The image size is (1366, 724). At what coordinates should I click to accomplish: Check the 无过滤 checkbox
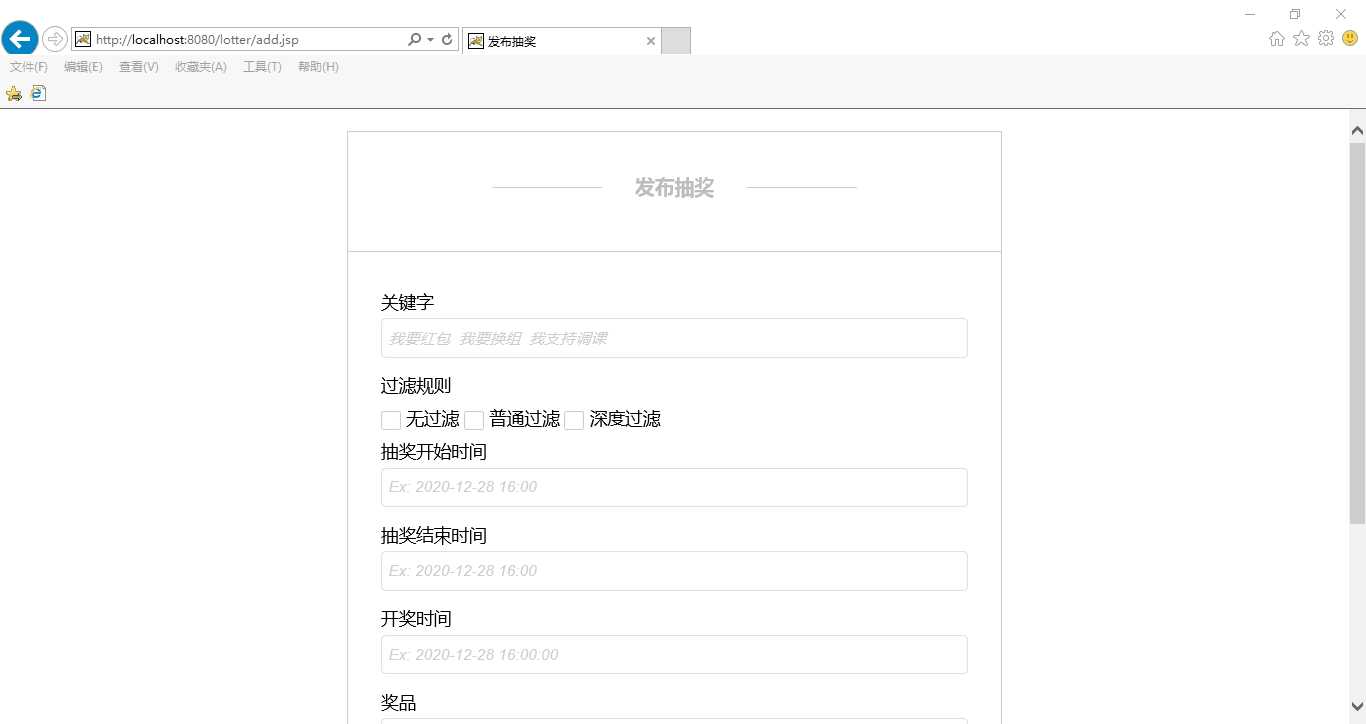click(x=391, y=420)
